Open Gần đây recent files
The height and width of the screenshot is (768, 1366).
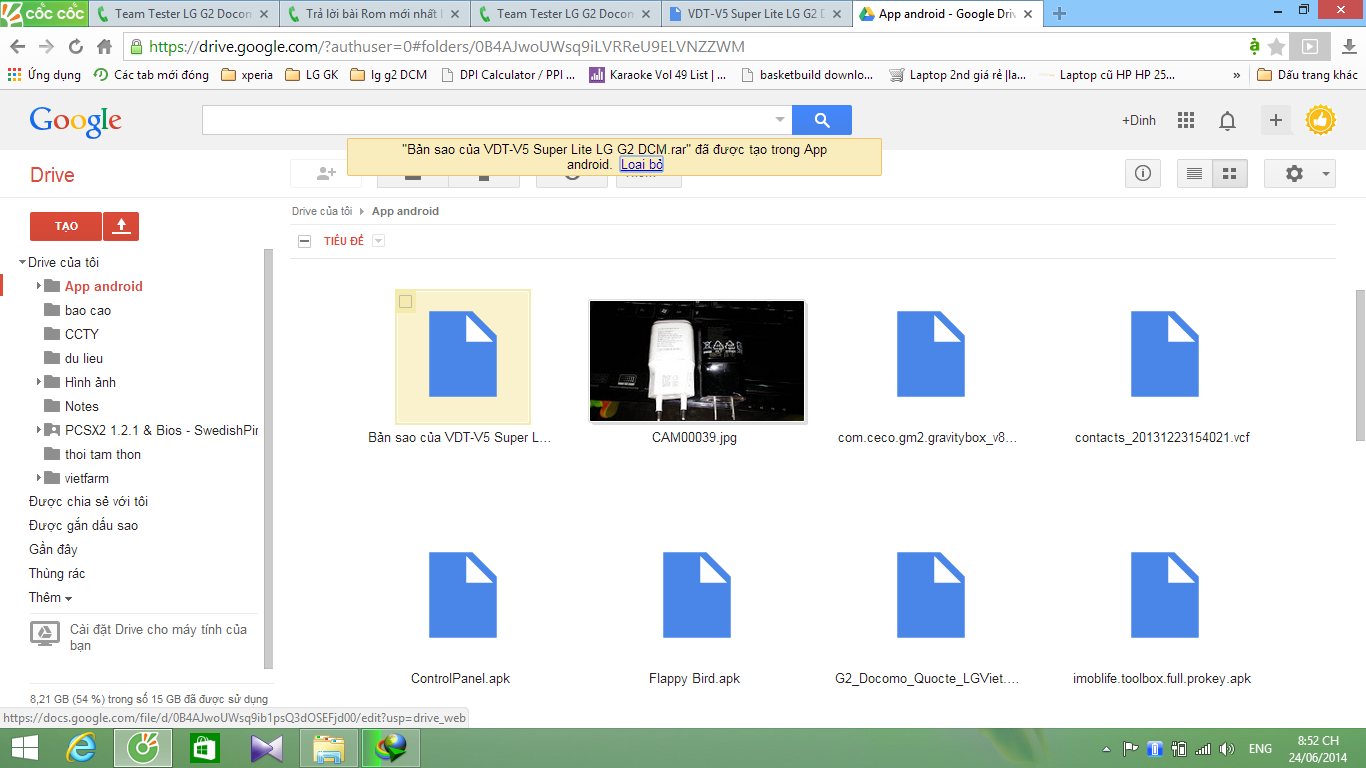[x=53, y=549]
